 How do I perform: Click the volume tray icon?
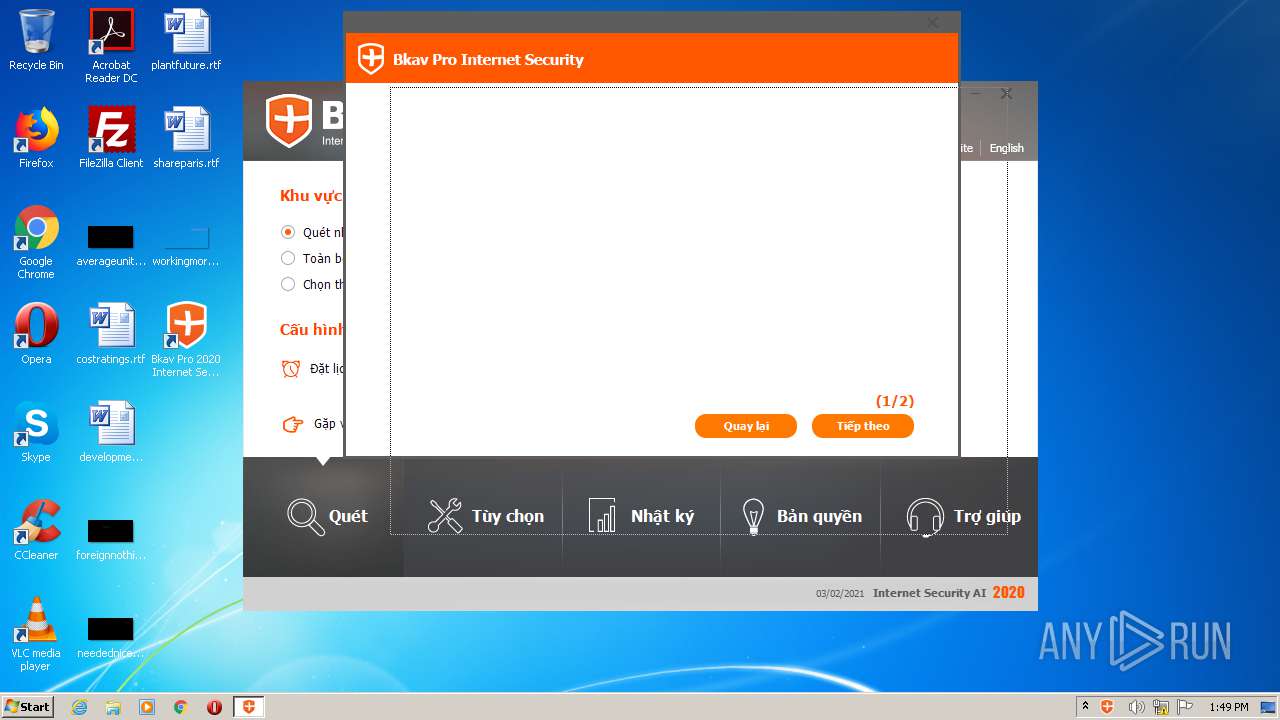tap(1136, 707)
